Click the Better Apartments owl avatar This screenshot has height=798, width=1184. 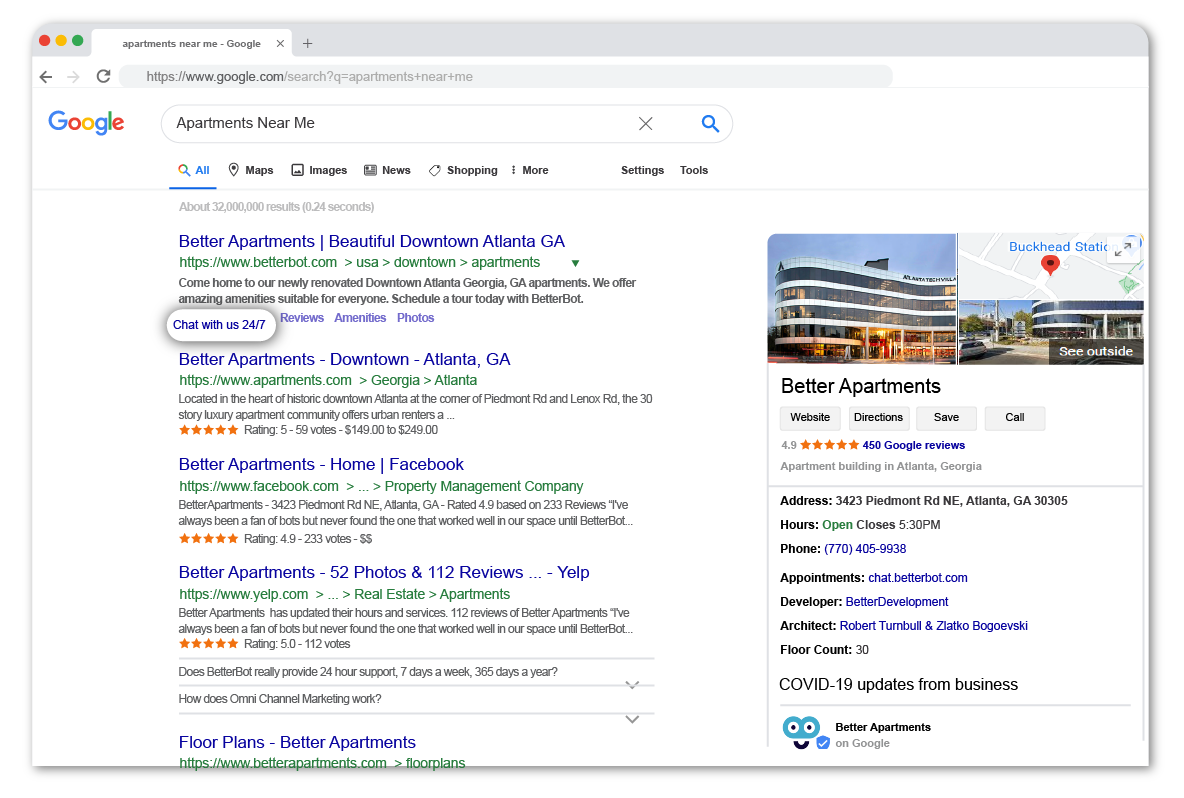pyautogui.click(x=801, y=731)
